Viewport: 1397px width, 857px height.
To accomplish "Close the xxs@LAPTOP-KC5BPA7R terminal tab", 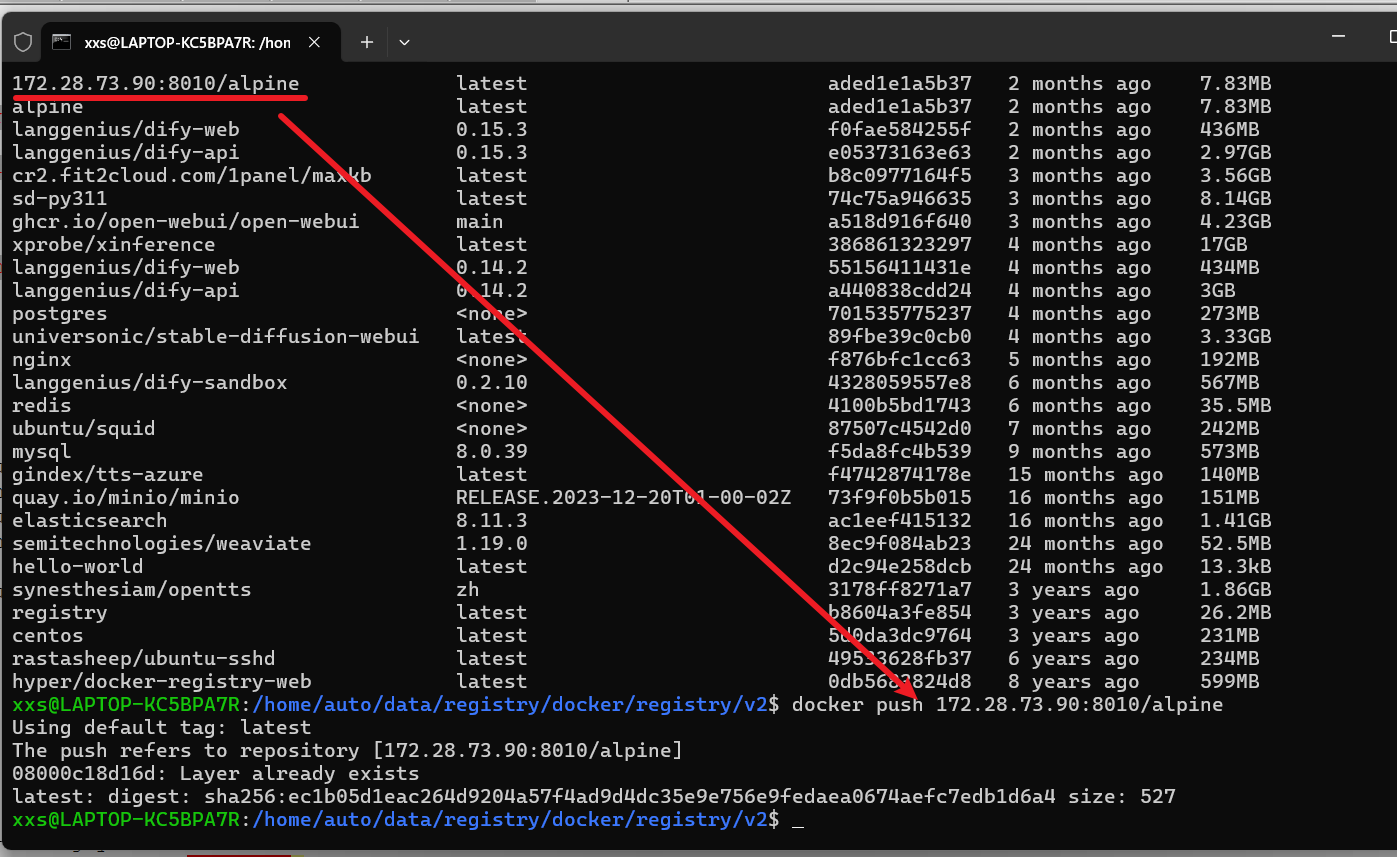I will [x=314, y=42].
